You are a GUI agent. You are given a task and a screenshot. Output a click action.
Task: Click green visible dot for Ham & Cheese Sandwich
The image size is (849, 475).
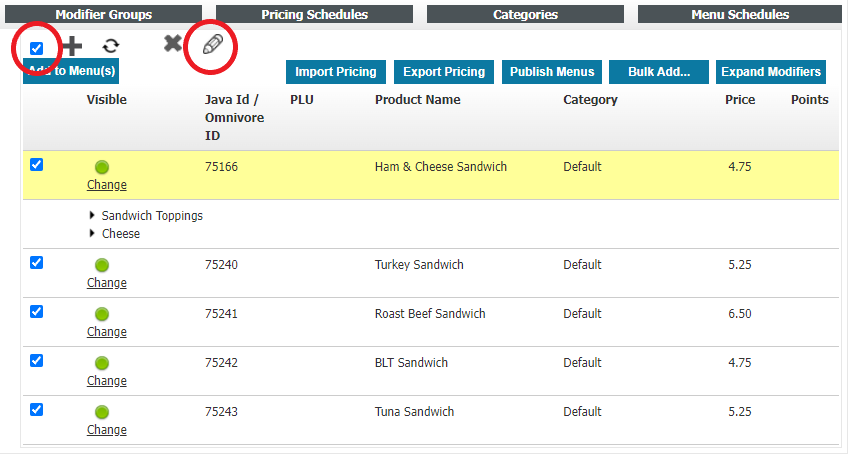pos(102,167)
